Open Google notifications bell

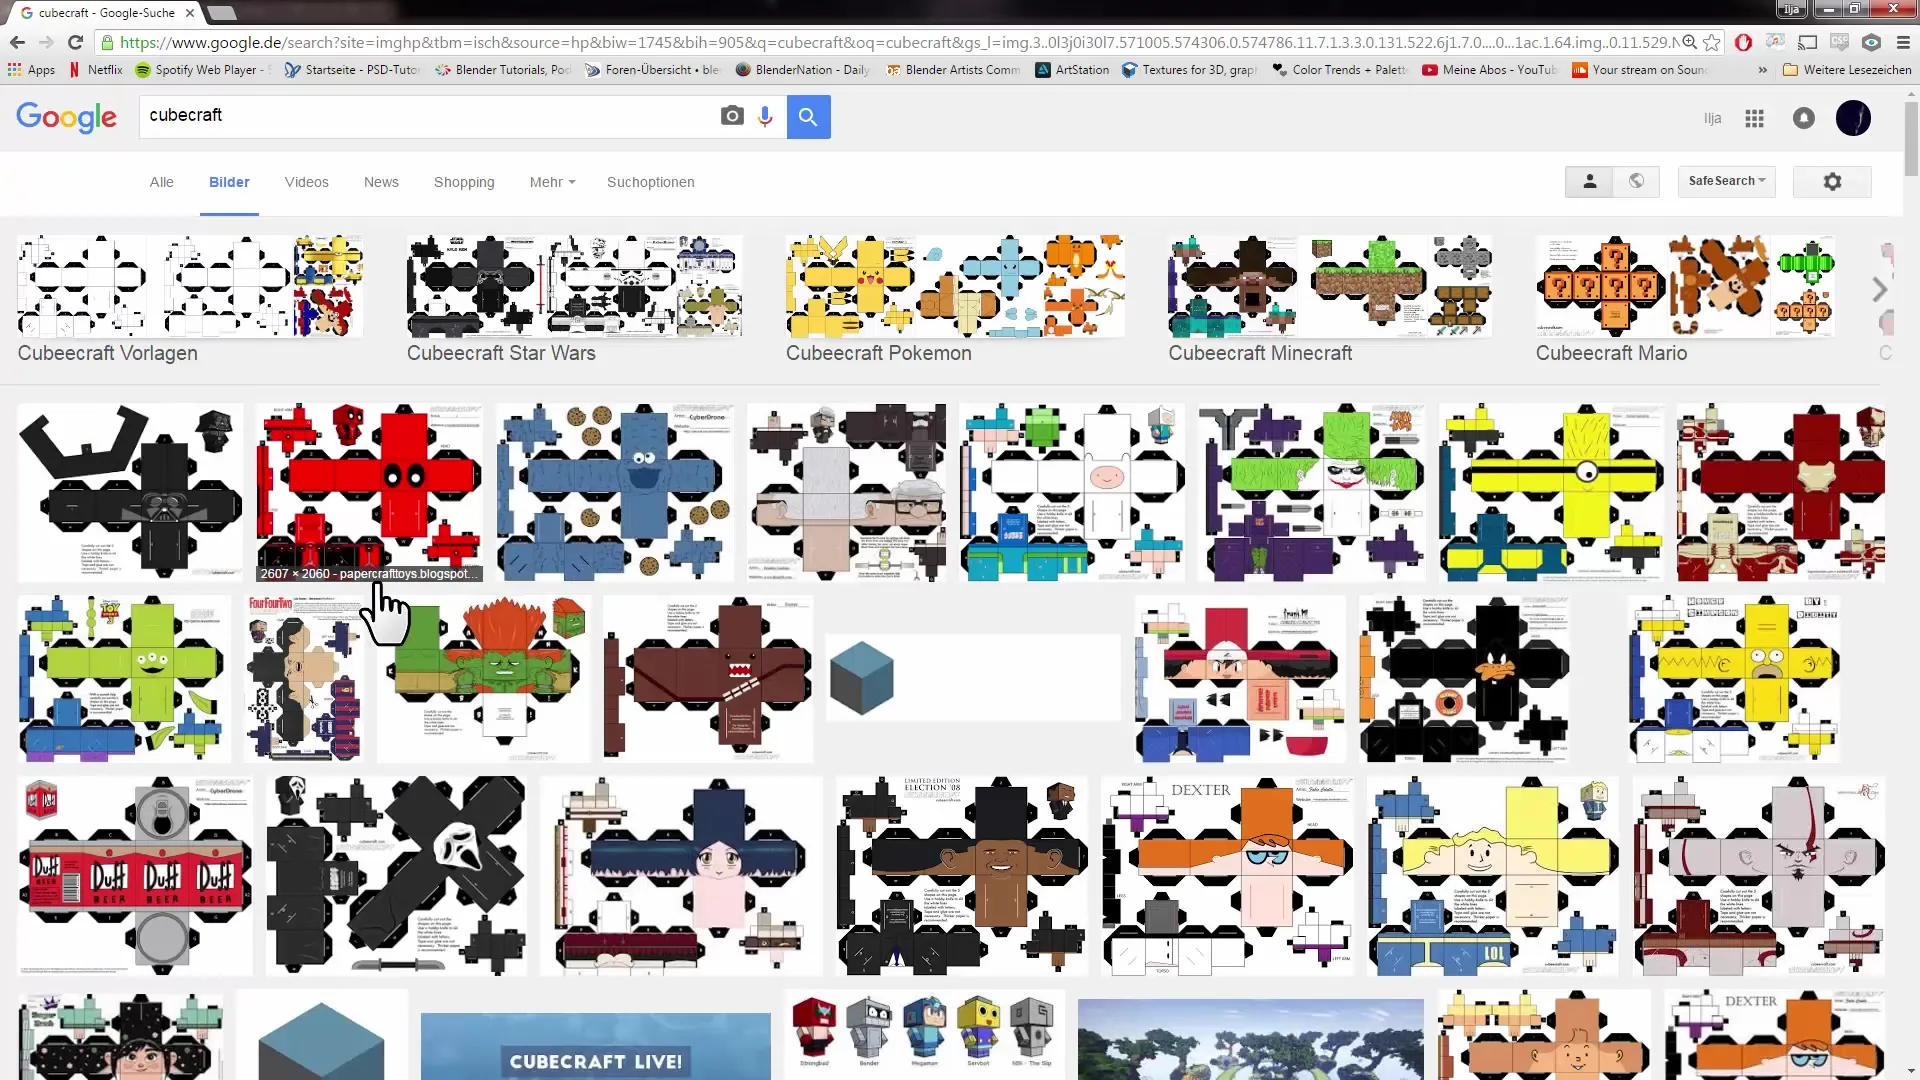(x=1803, y=118)
